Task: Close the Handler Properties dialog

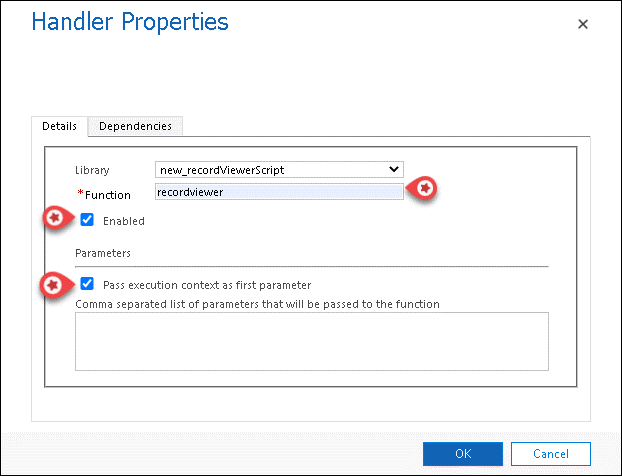Action: coord(583,23)
